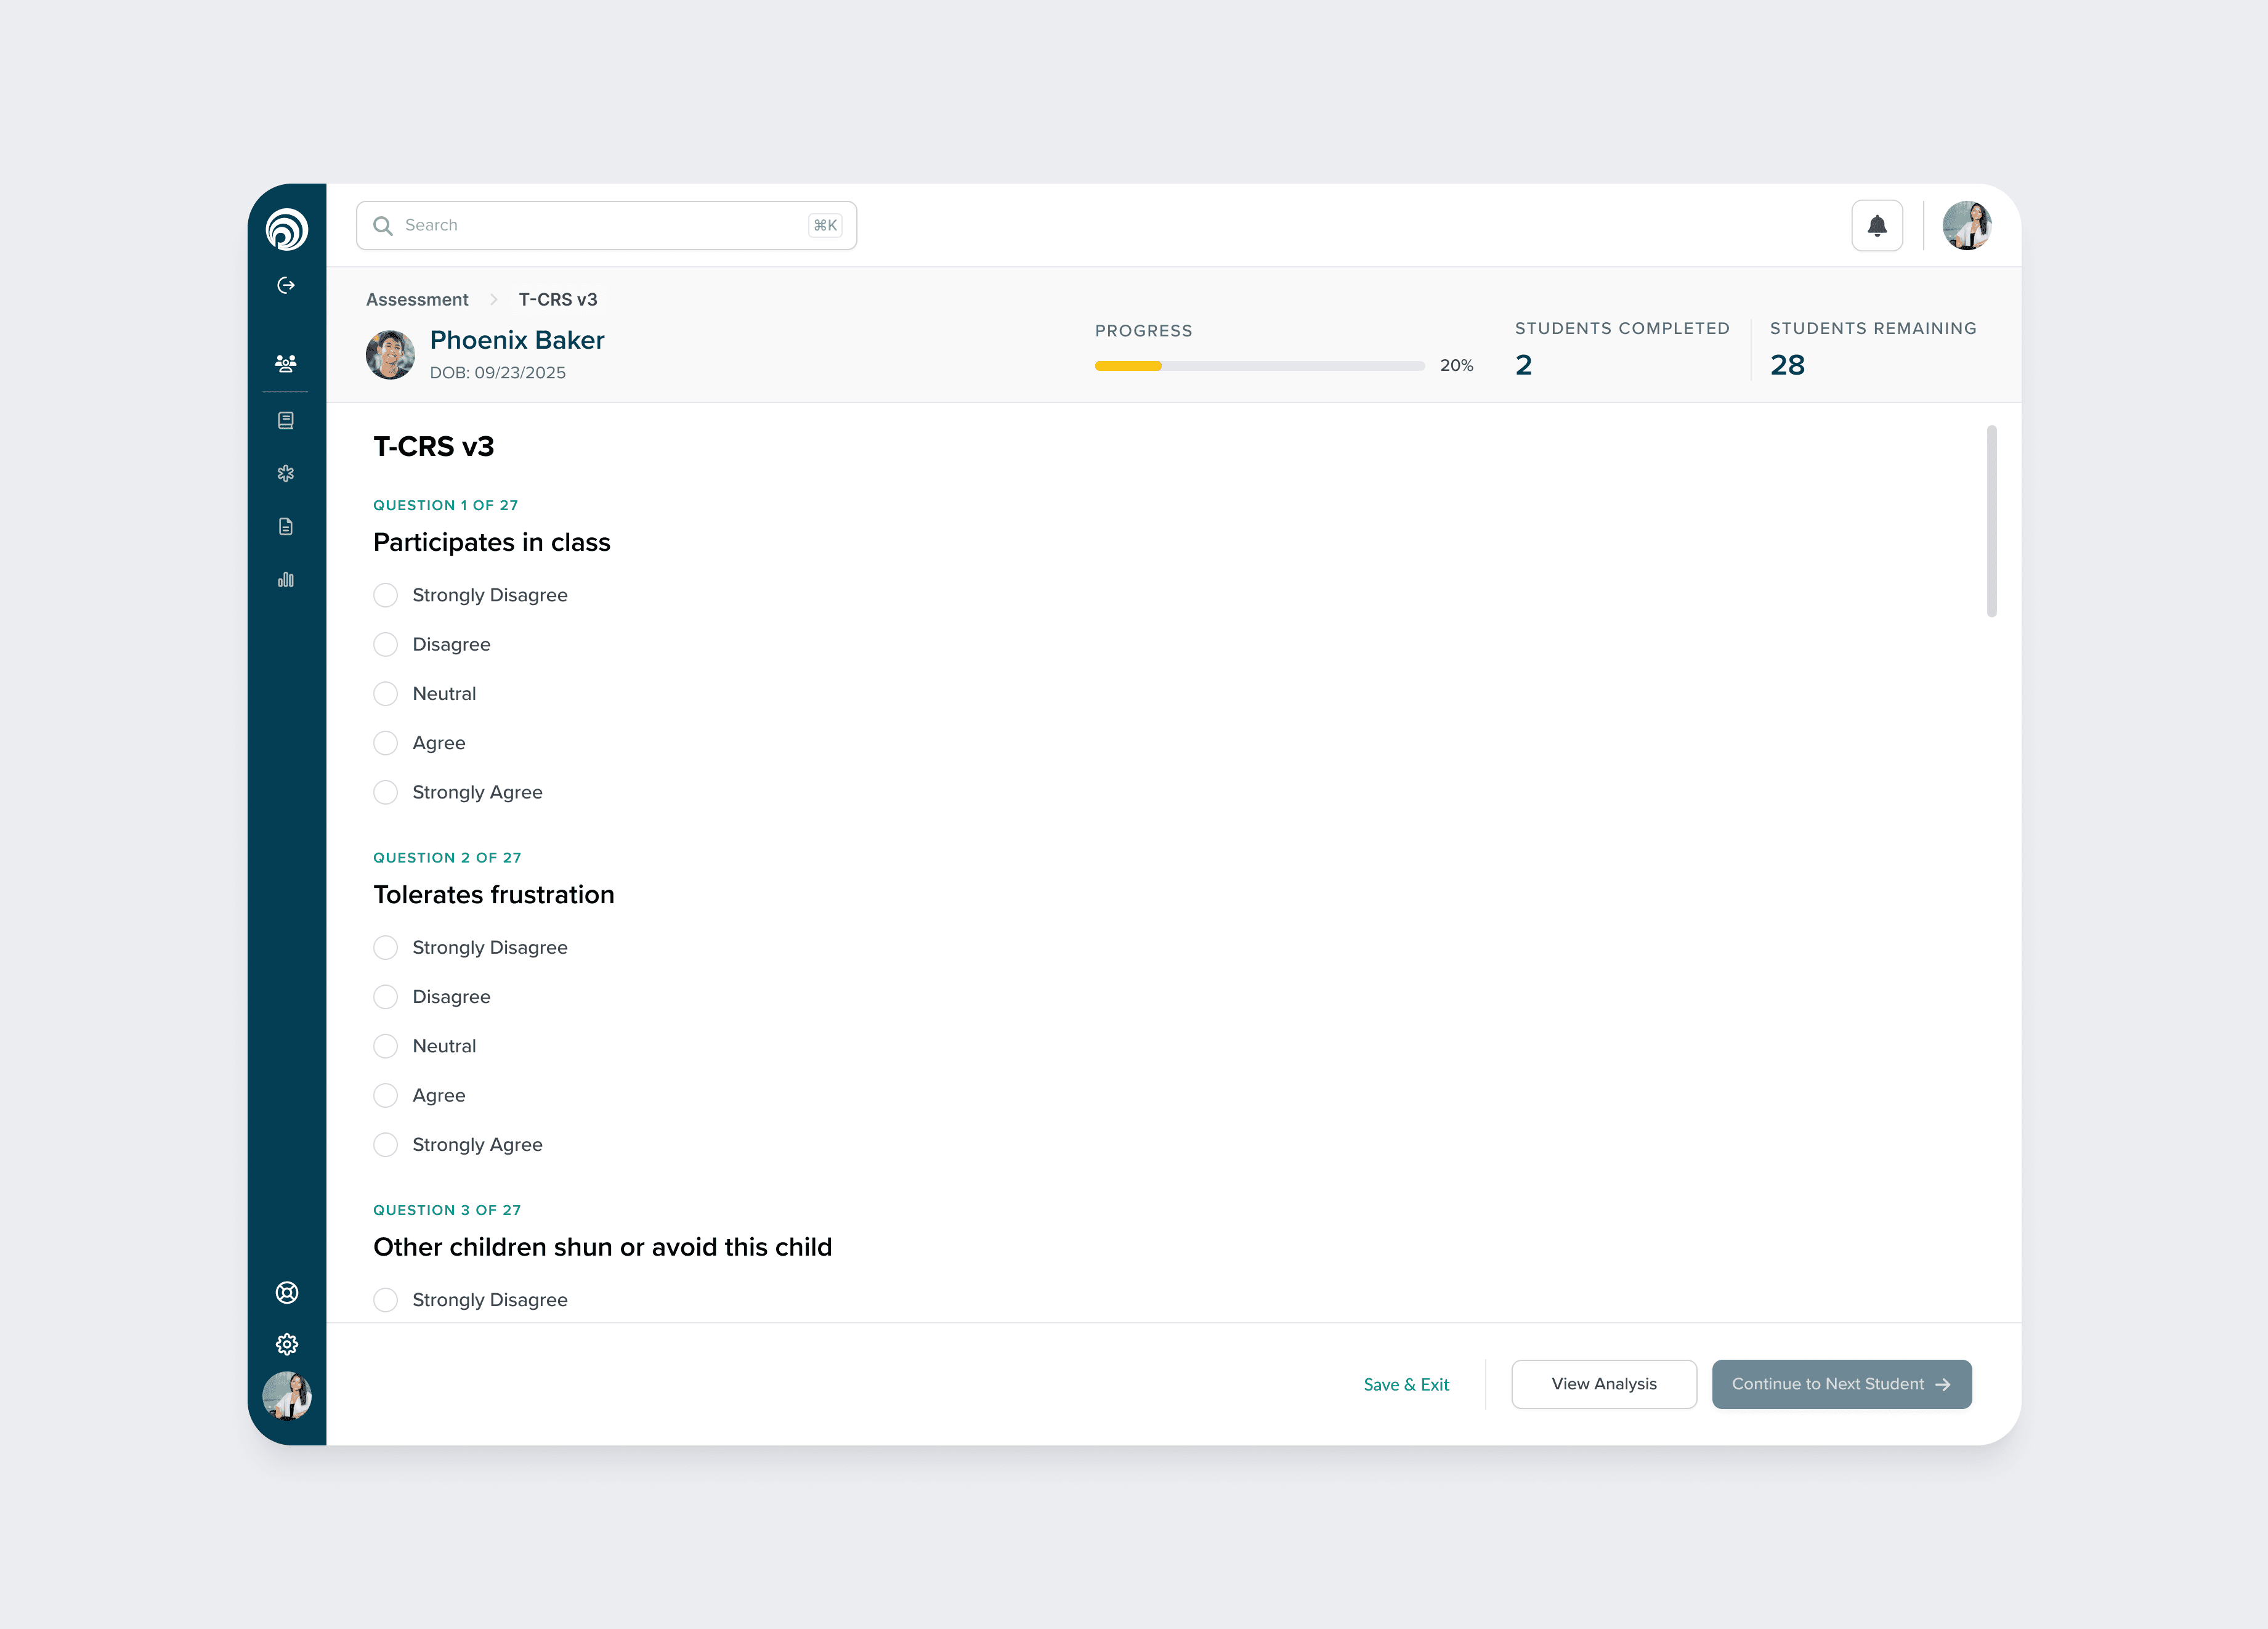Click the logout arrow icon in sidebar
This screenshot has width=2268, height=1629.
(286, 286)
